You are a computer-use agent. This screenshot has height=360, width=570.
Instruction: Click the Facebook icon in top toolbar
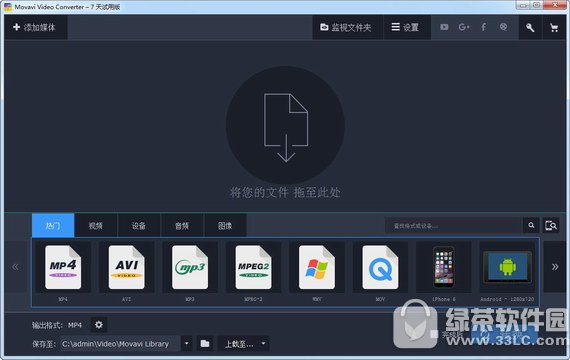(x=483, y=27)
